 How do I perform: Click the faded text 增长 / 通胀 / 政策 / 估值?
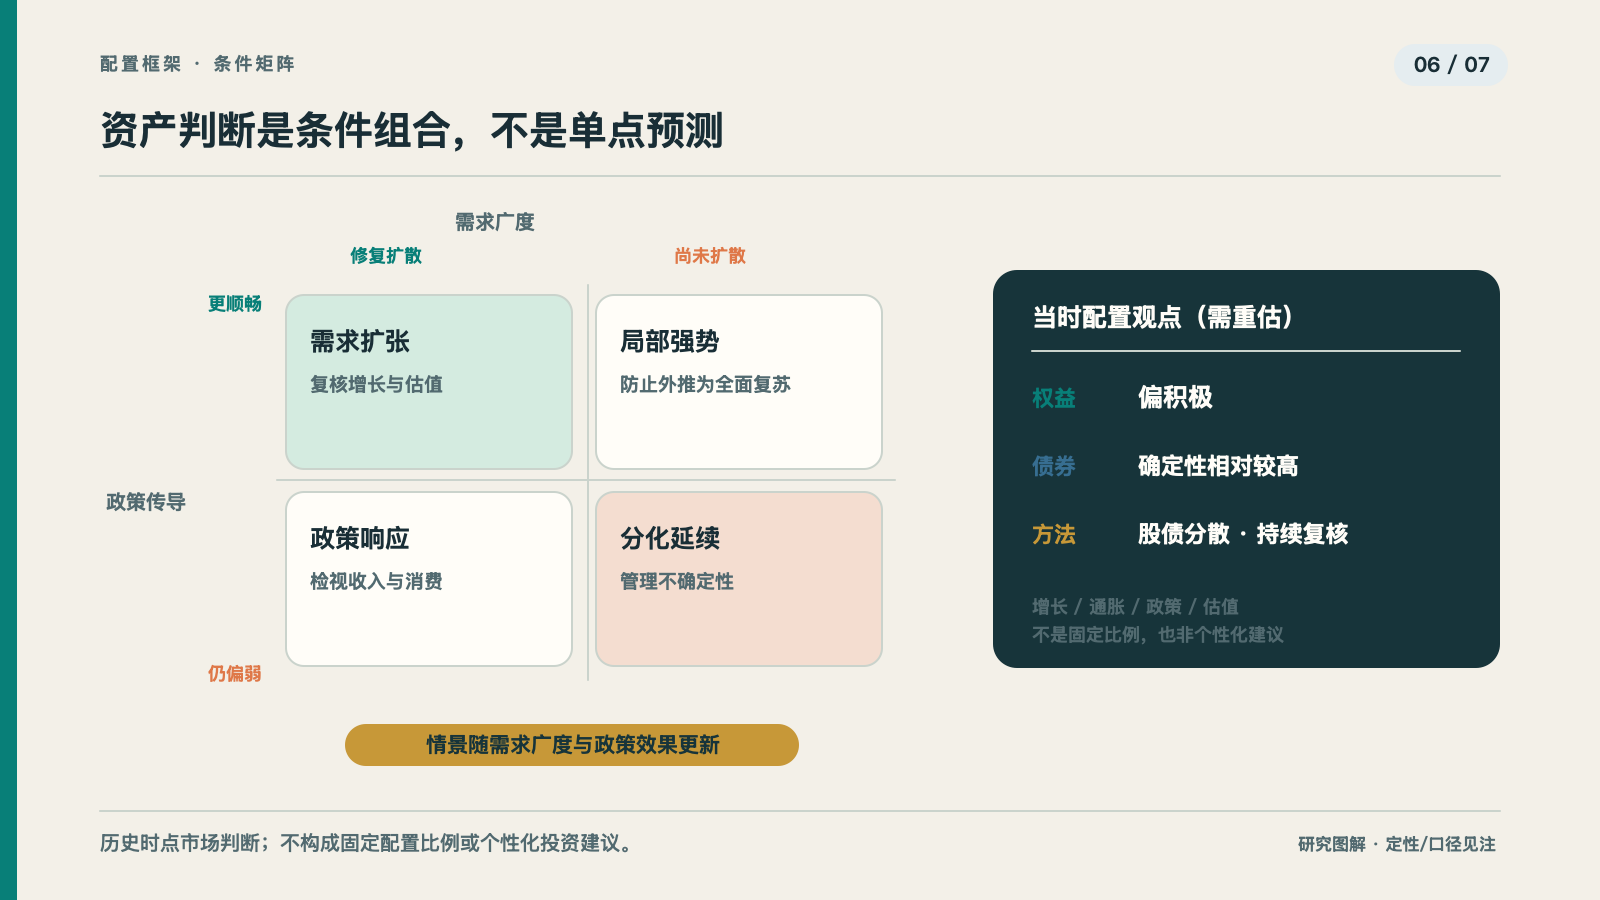[1135, 607]
